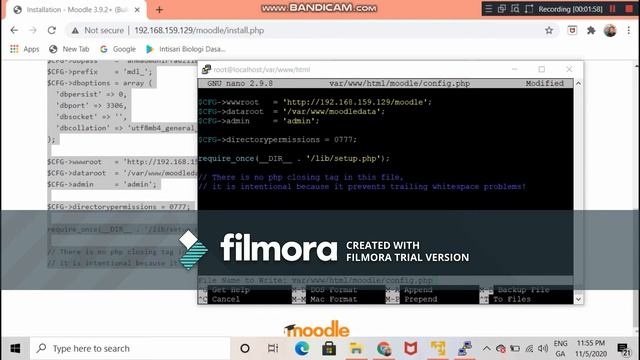Open Microsoft Store from the taskbar
The image size is (640, 360).
click(x=329, y=349)
